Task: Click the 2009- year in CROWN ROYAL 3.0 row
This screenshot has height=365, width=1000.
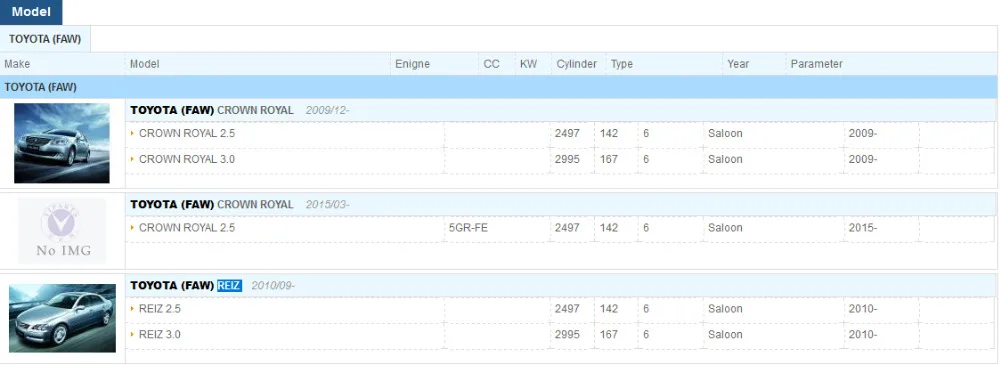Action: [863, 160]
